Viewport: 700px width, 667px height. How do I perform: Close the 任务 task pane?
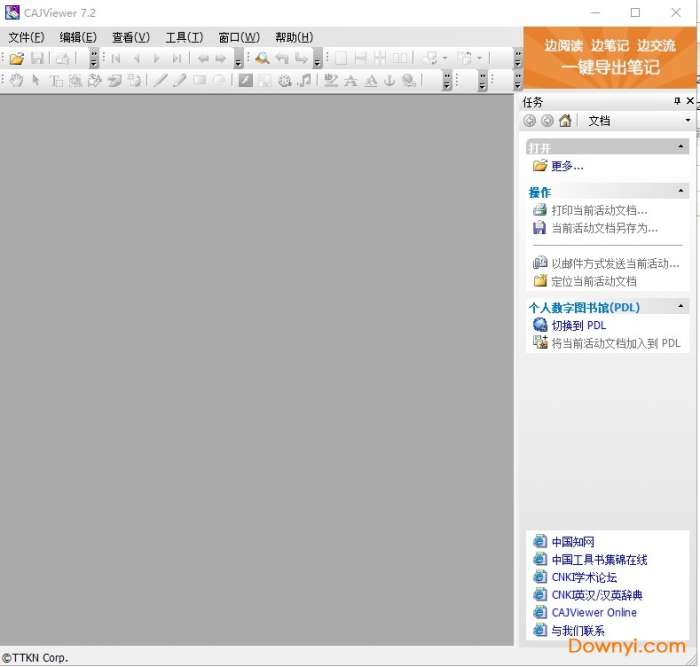(x=689, y=102)
